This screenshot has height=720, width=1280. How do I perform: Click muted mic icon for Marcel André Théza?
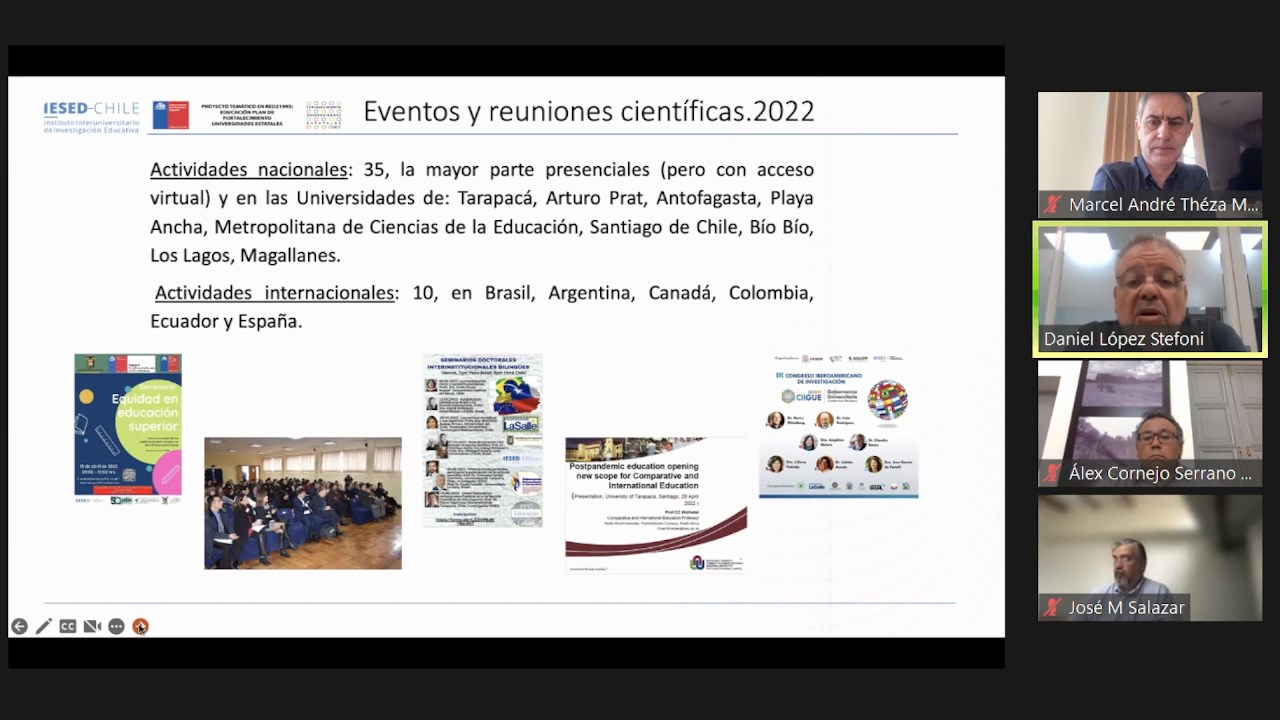point(1052,205)
